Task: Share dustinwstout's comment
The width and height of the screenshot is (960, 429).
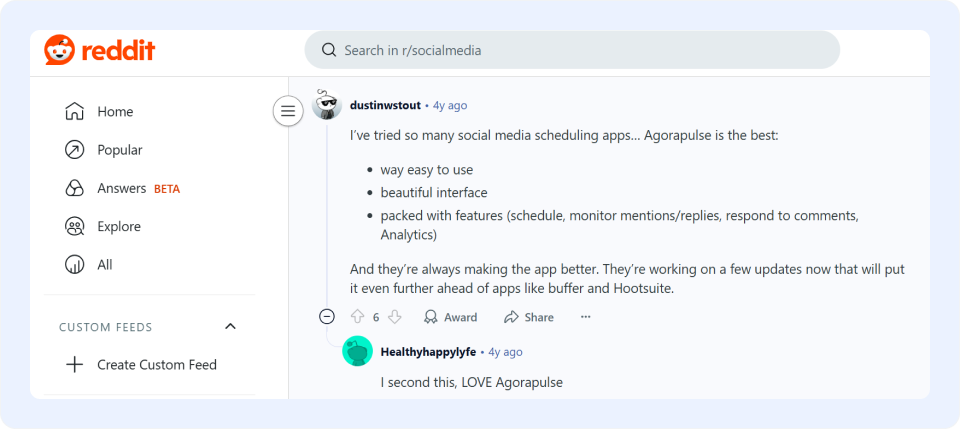Action: pyautogui.click(x=528, y=317)
